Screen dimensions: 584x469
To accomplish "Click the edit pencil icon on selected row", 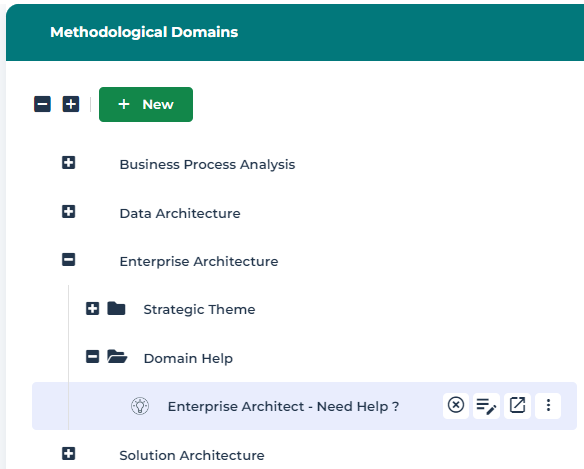I will click(x=486, y=406).
